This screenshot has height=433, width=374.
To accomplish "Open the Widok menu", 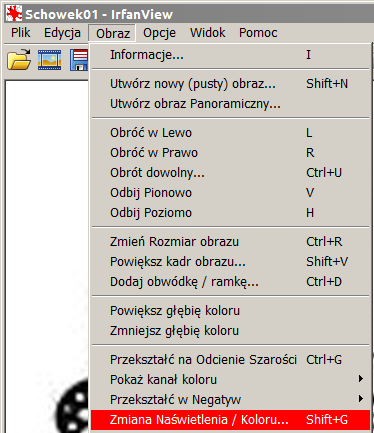I will pos(208,33).
